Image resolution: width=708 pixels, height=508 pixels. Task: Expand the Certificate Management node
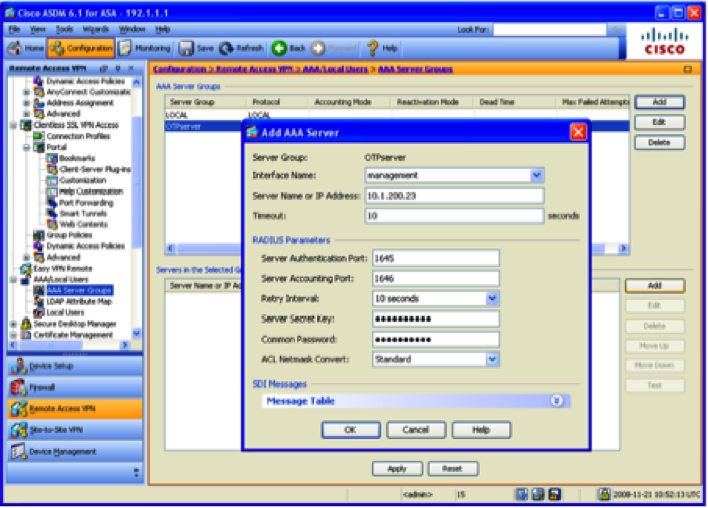tap(13, 335)
